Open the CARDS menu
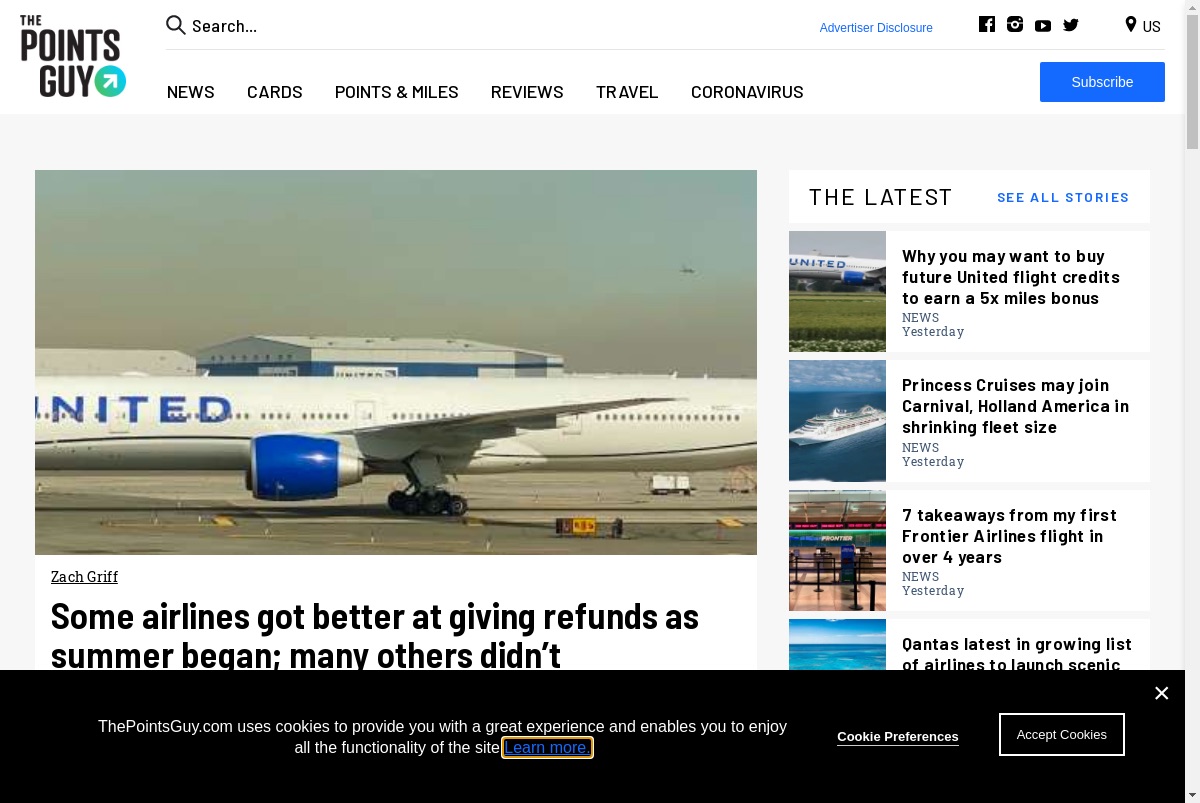The height and width of the screenshot is (803, 1200). click(275, 92)
